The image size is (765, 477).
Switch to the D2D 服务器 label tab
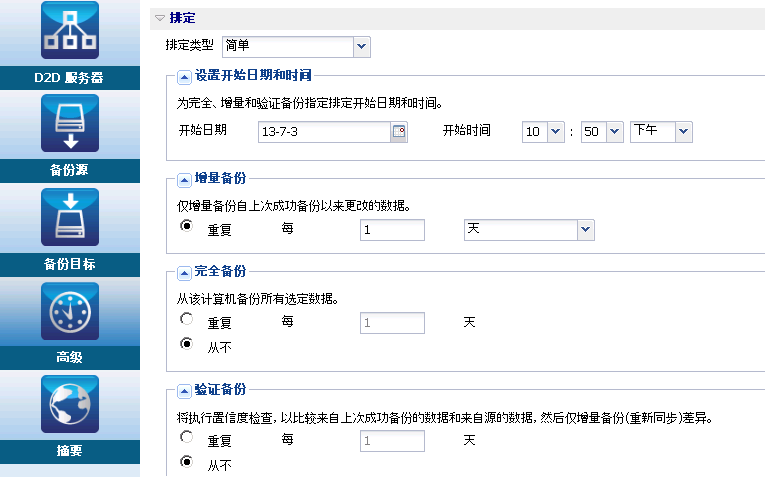coord(70,78)
